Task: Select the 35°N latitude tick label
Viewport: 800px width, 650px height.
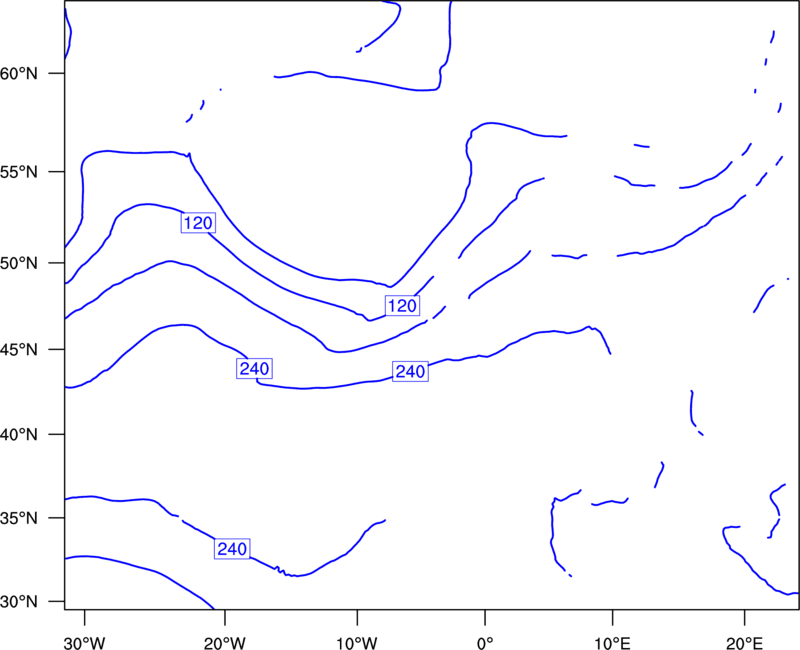Action: tap(19, 518)
